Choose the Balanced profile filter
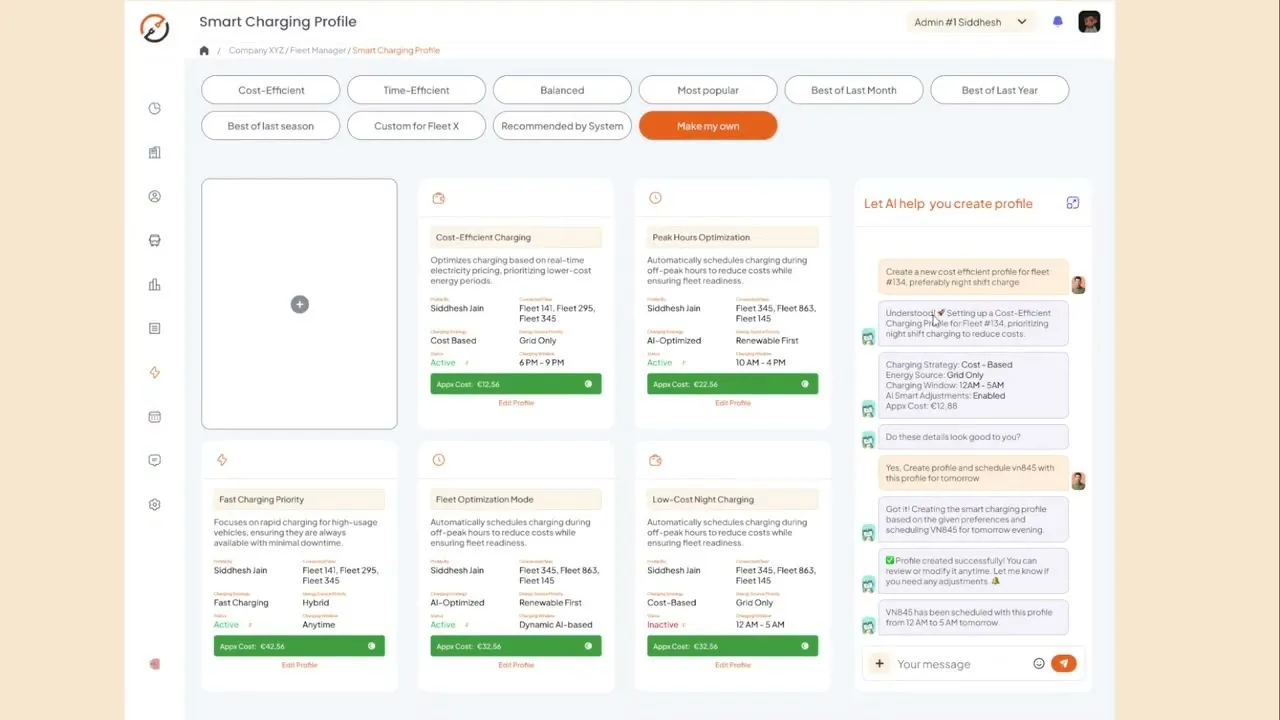The height and width of the screenshot is (720, 1280). 562,90
